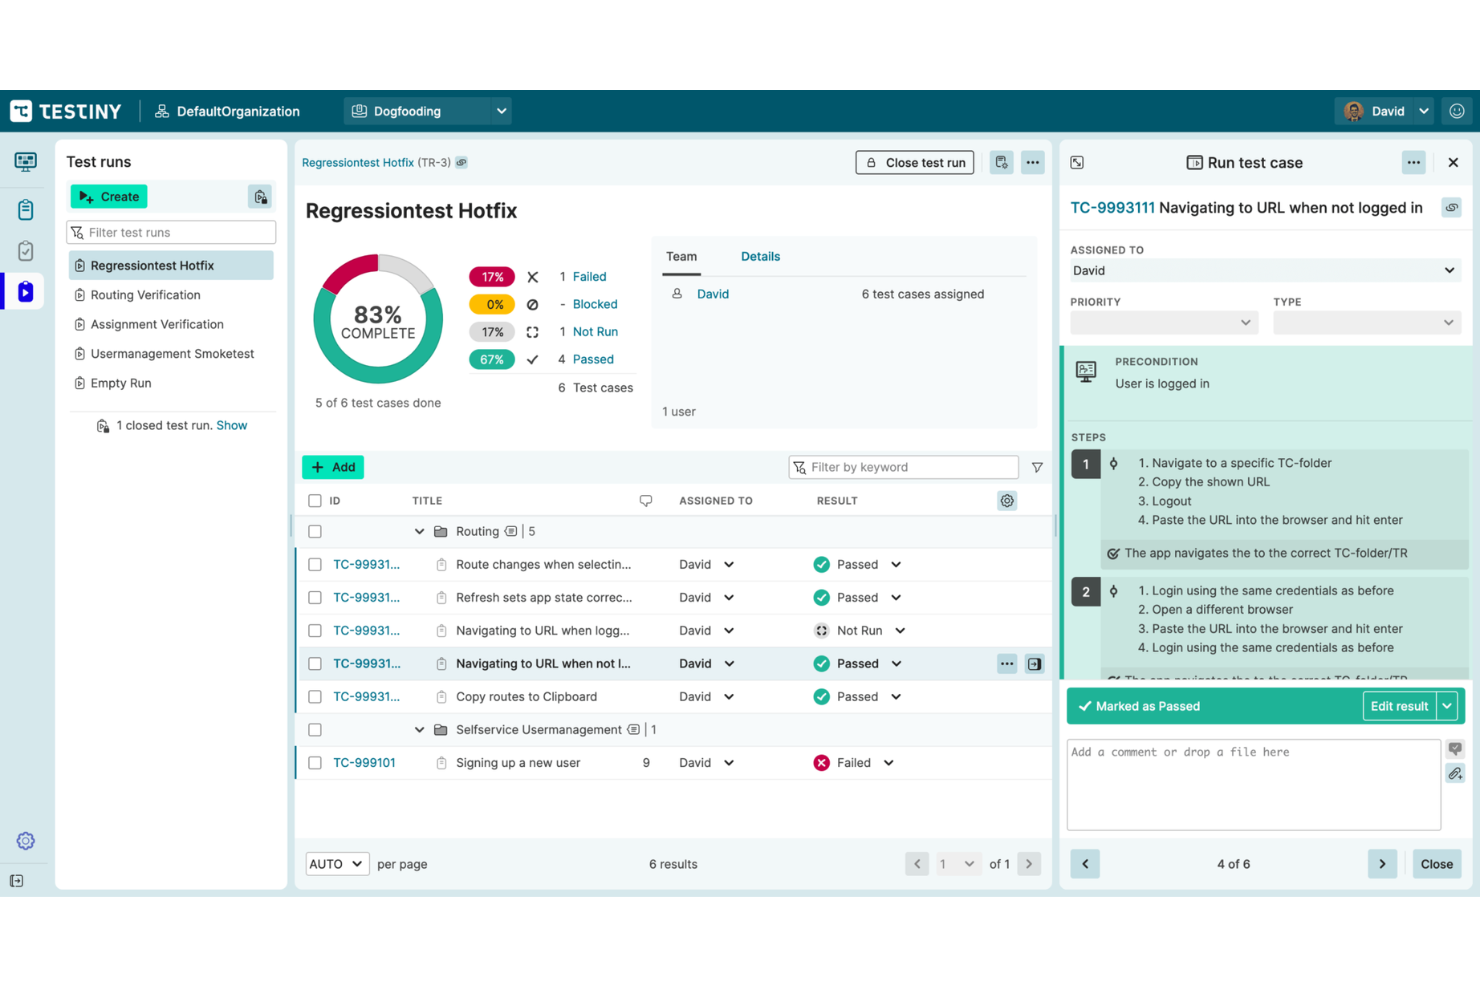1480x987 pixels.
Task: Open more options for the Run test case panel
Action: (x=1413, y=162)
